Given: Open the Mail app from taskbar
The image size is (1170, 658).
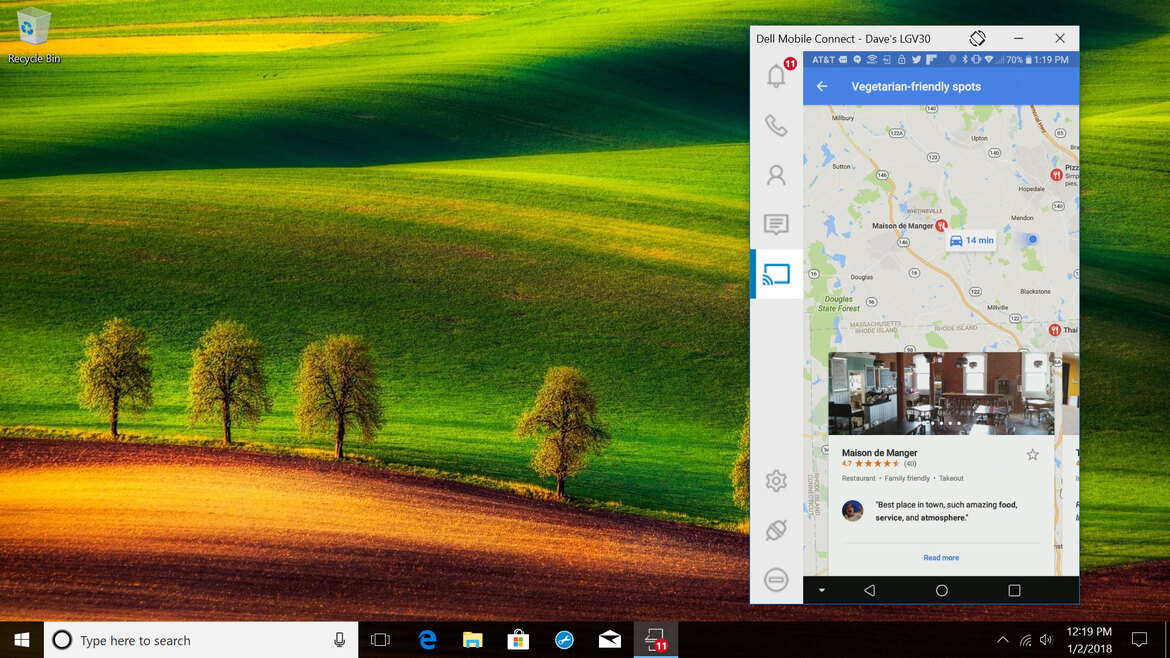Looking at the screenshot, I should point(610,640).
